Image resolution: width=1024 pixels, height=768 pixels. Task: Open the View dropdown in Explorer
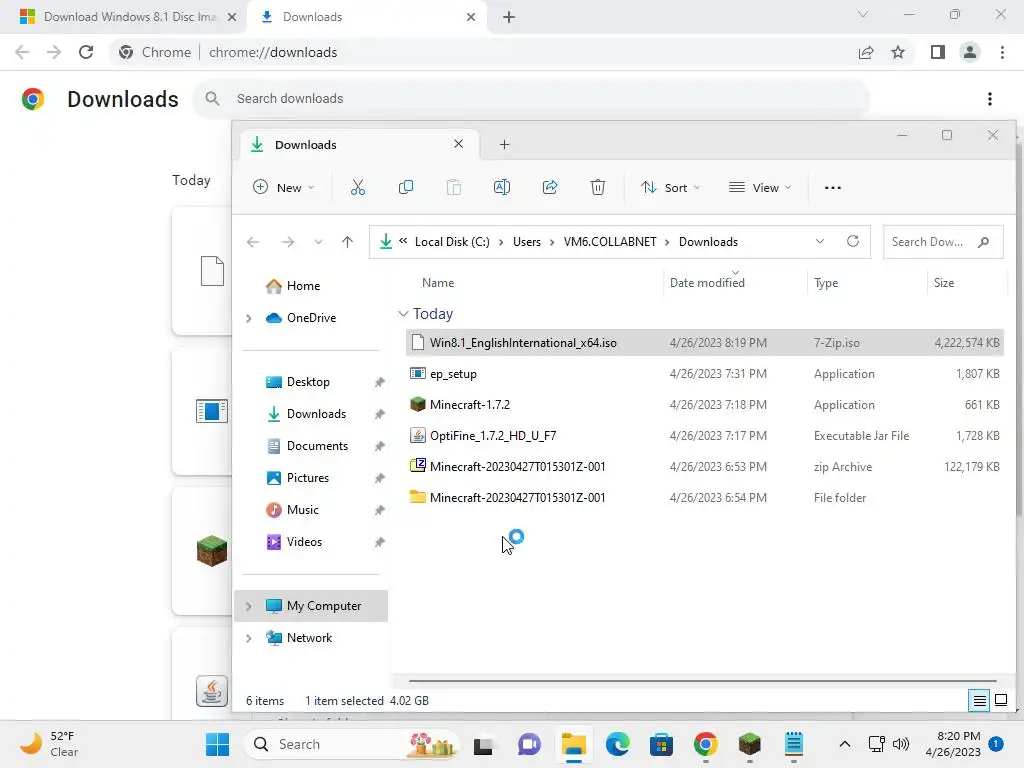tap(760, 187)
